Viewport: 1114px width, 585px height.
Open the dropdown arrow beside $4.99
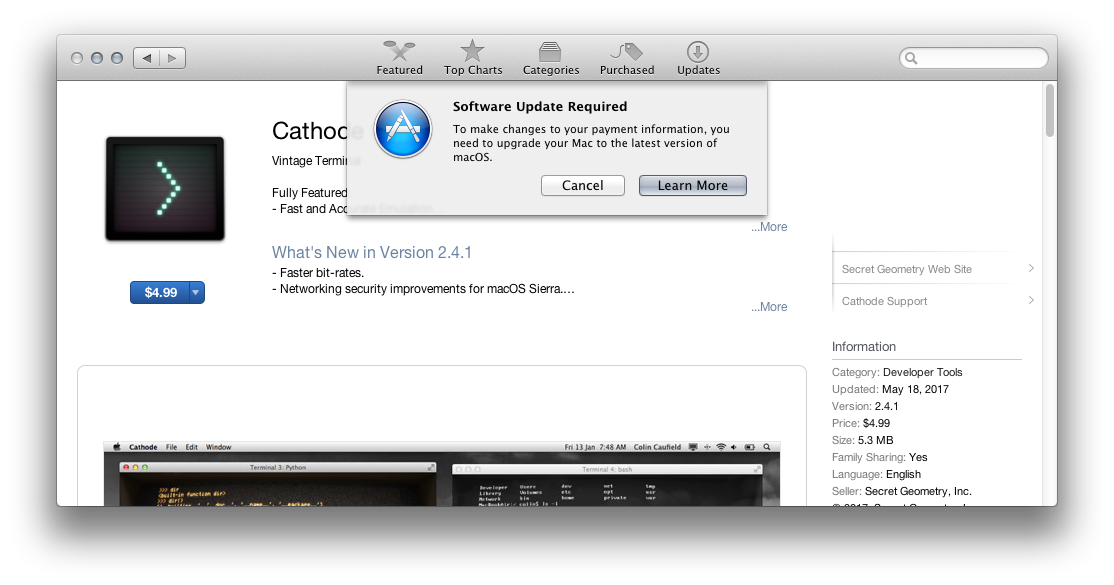[196, 292]
